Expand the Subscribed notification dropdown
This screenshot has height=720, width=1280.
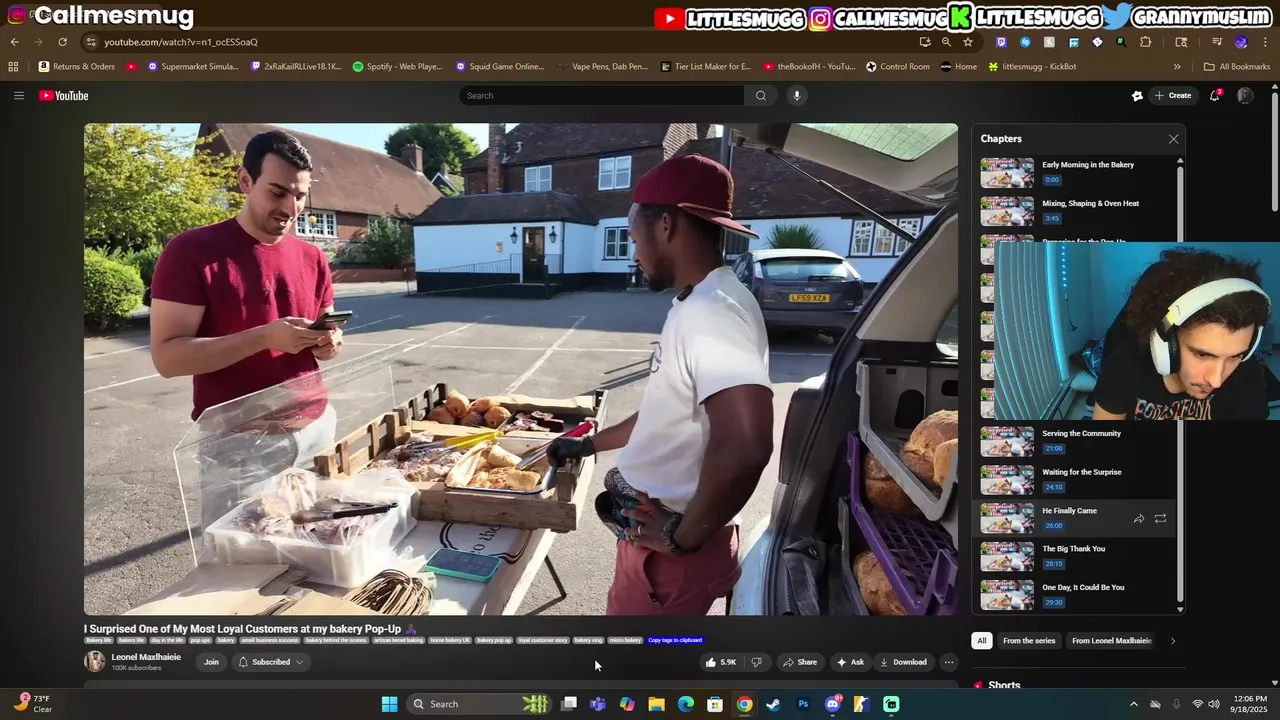(299, 662)
